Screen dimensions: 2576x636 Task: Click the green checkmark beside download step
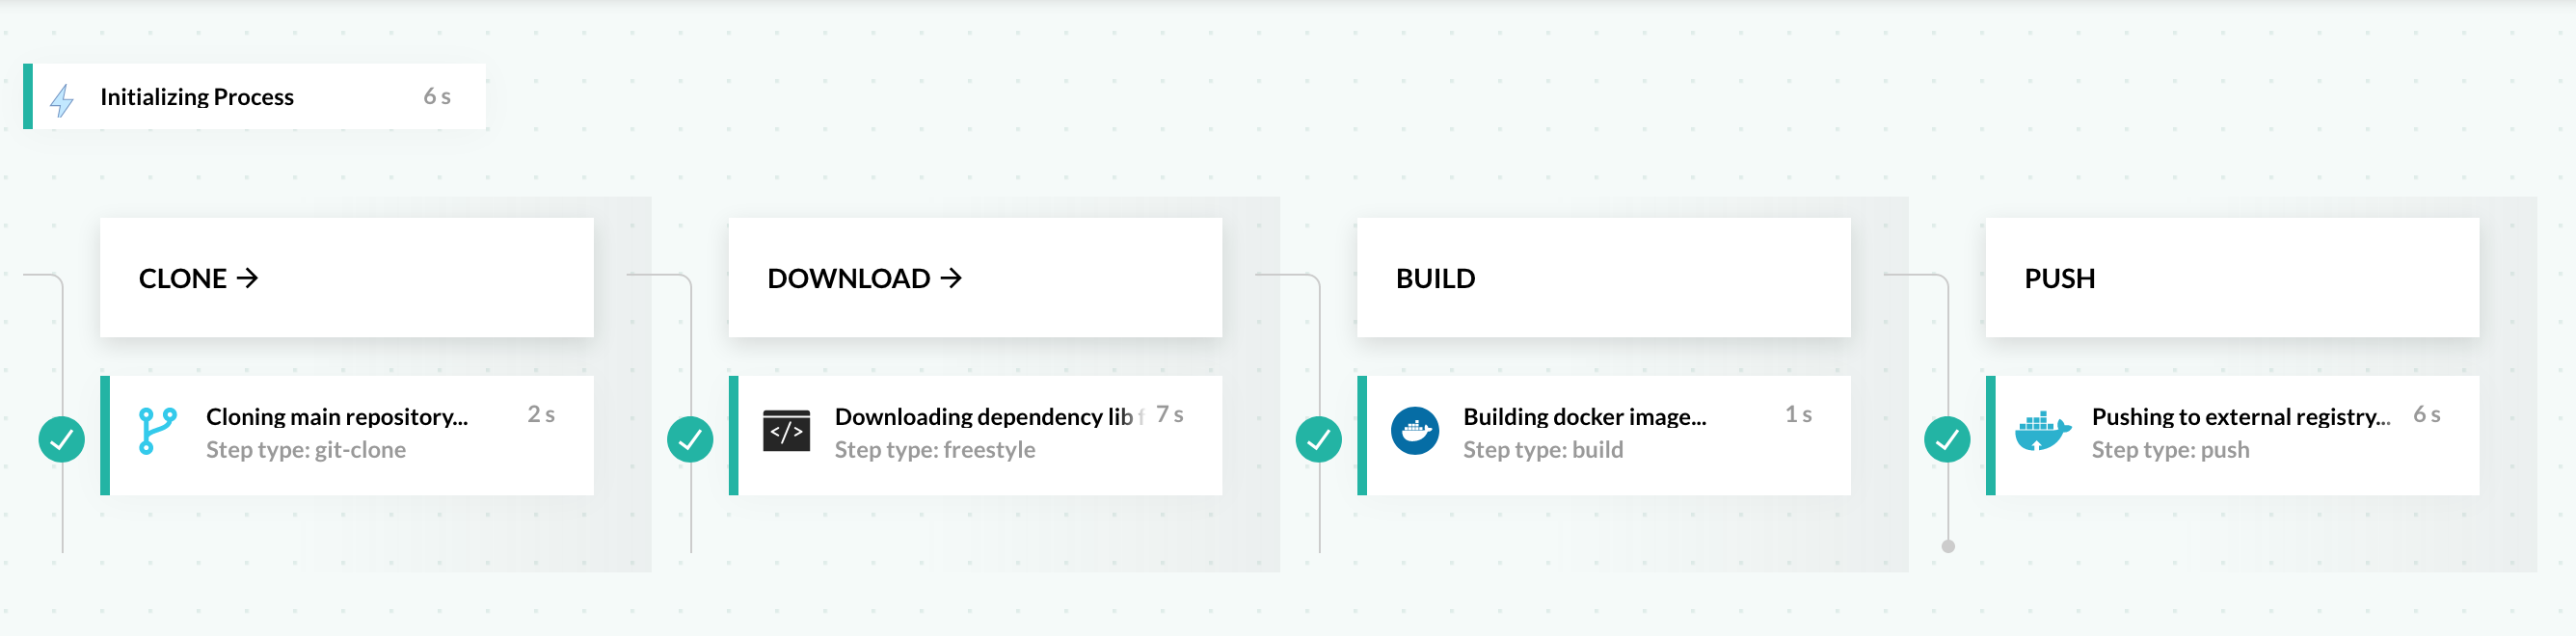(x=690, y=439)
